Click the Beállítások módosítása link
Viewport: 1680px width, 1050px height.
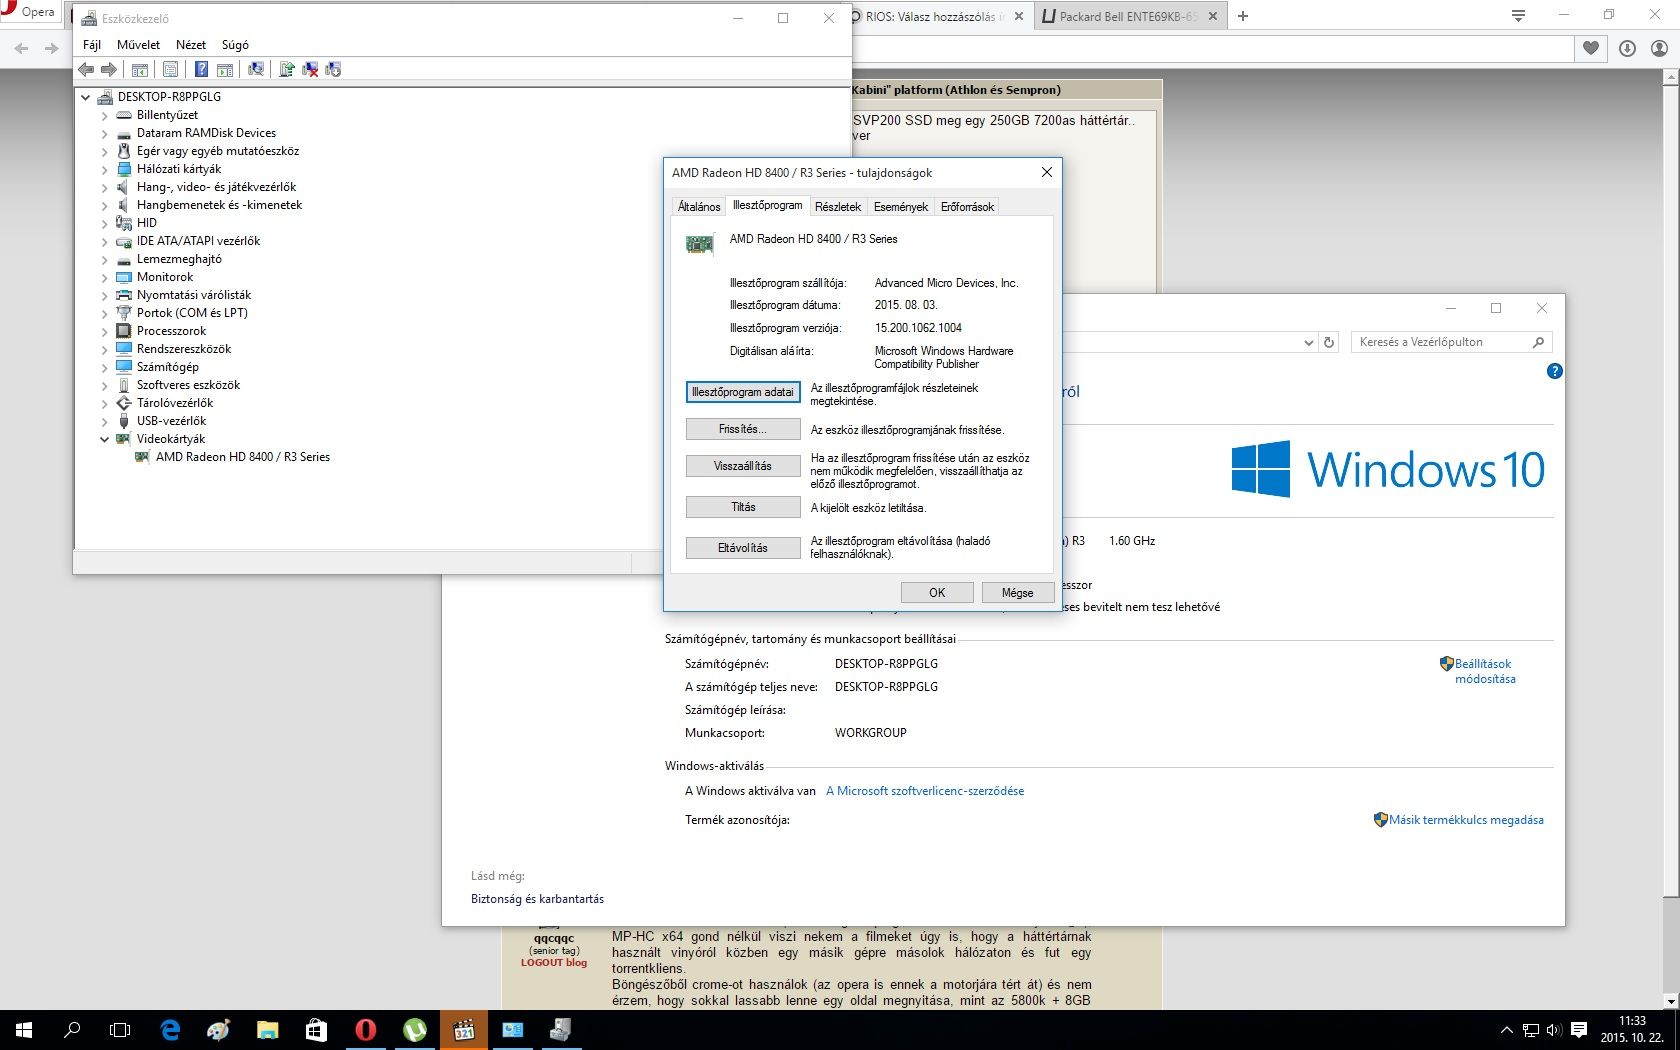tap(1485, 671)
